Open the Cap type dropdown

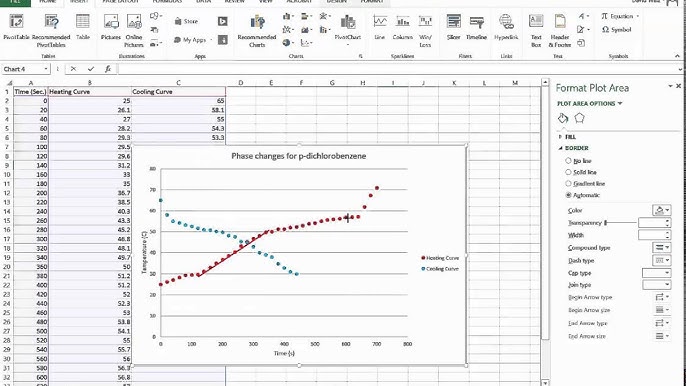click(x=656, y=273)
